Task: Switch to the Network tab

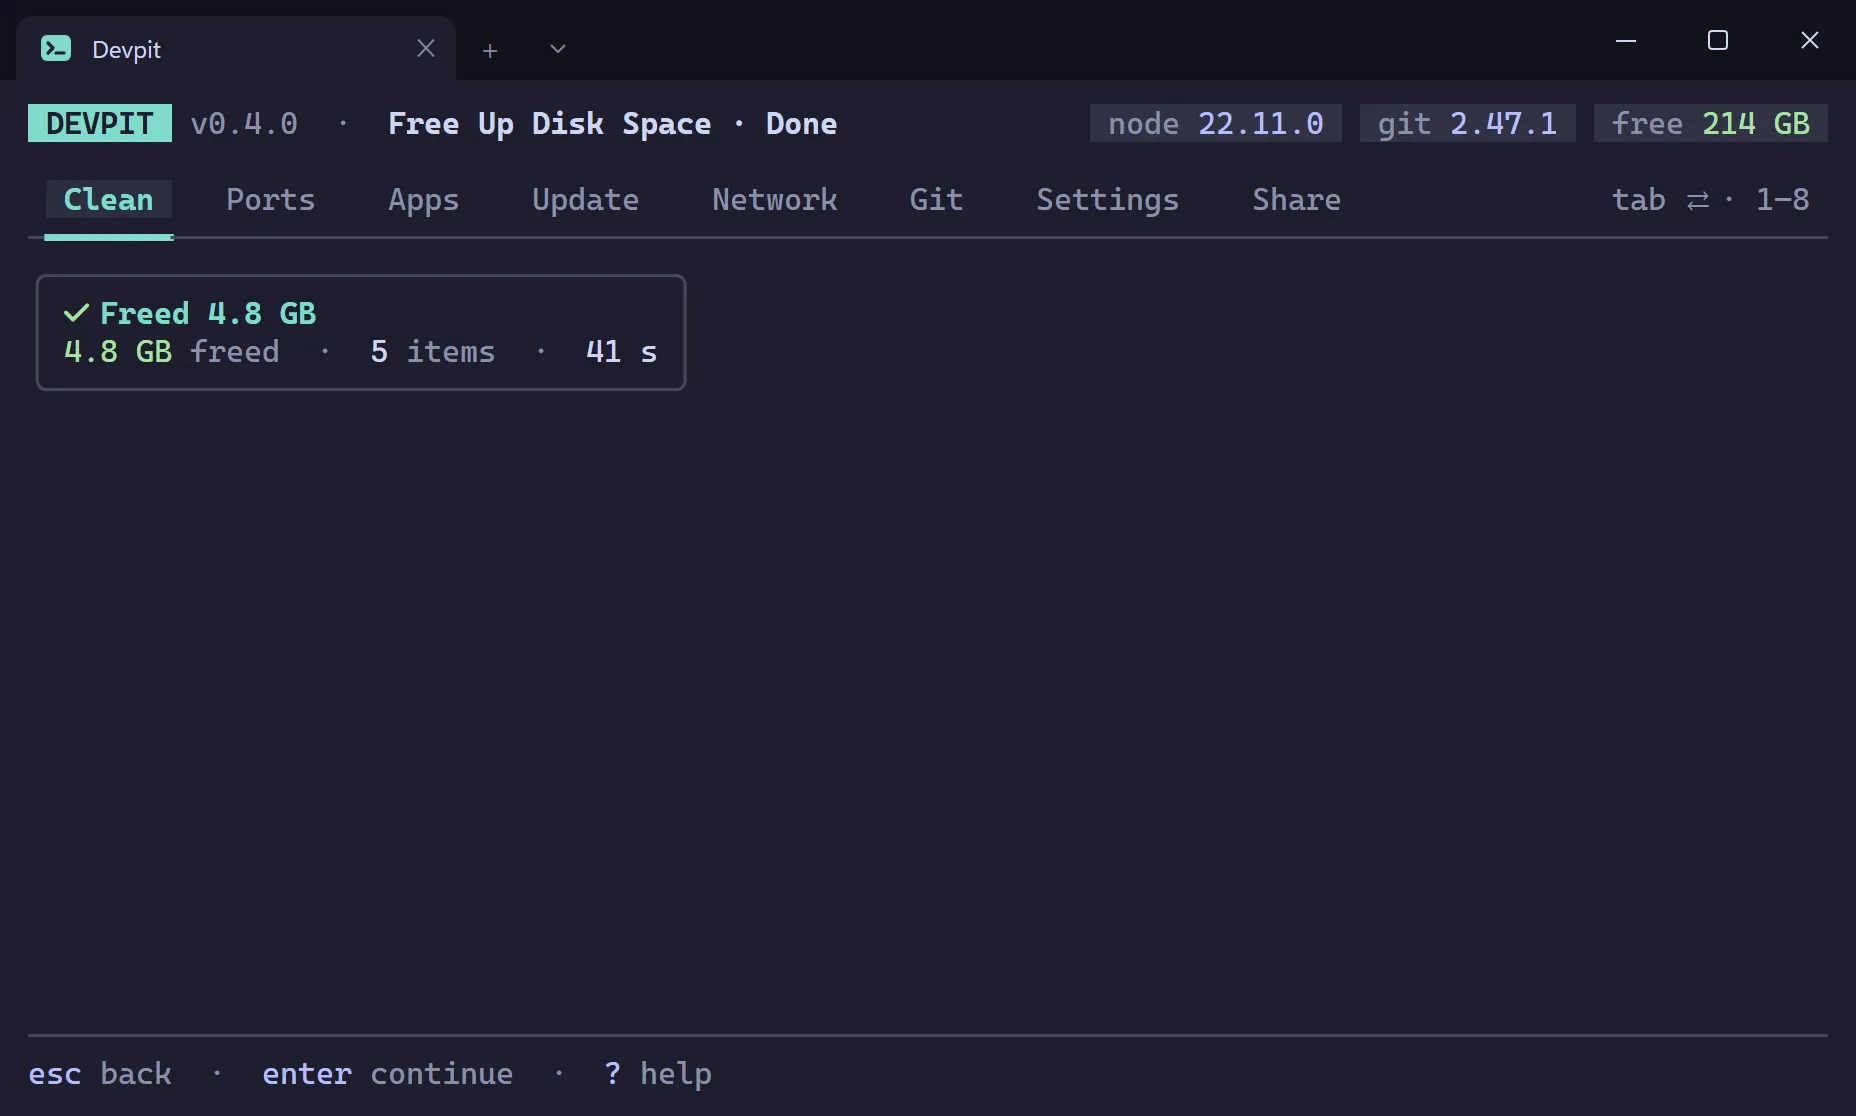Action: 775,199
